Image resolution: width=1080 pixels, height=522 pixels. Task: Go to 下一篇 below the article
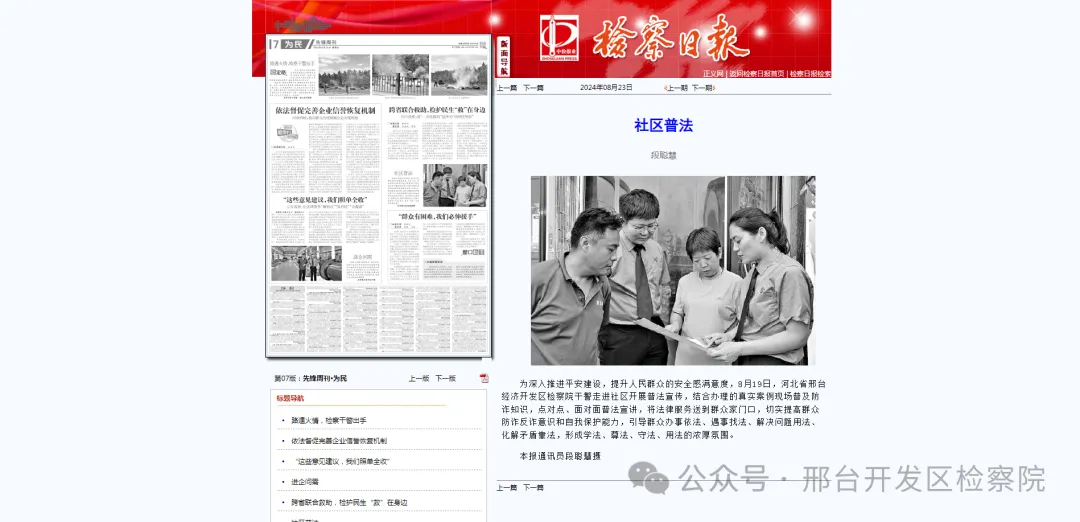tap(533, 488)
